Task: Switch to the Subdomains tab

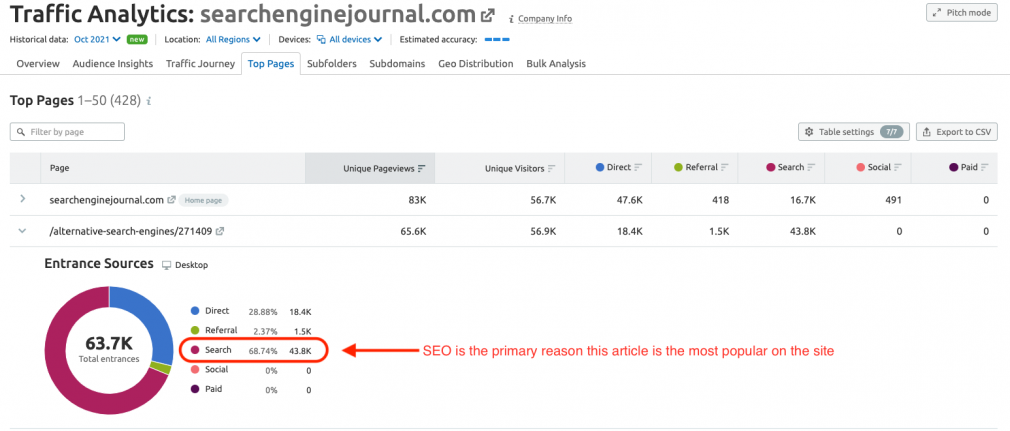Action: coord(397,64)
